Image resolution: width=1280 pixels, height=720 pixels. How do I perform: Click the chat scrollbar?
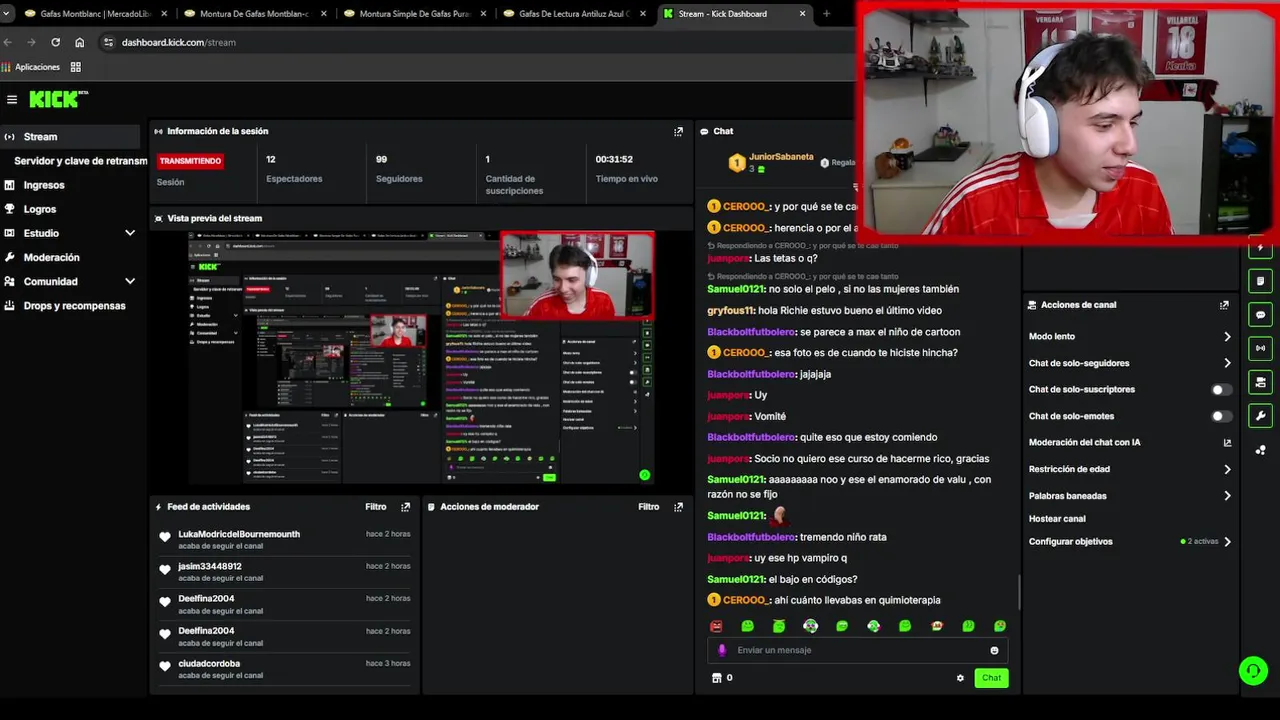pyautogui.click(x=1019, y=592)
